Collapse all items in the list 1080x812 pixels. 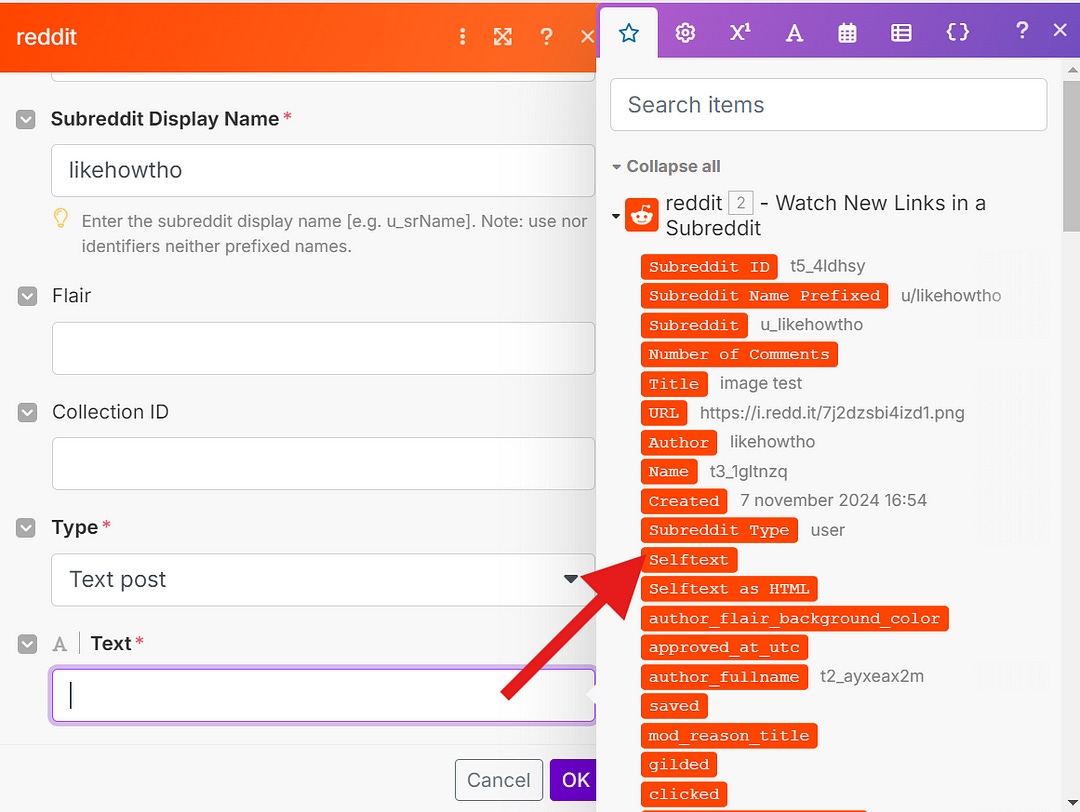[x=666, y=167]
